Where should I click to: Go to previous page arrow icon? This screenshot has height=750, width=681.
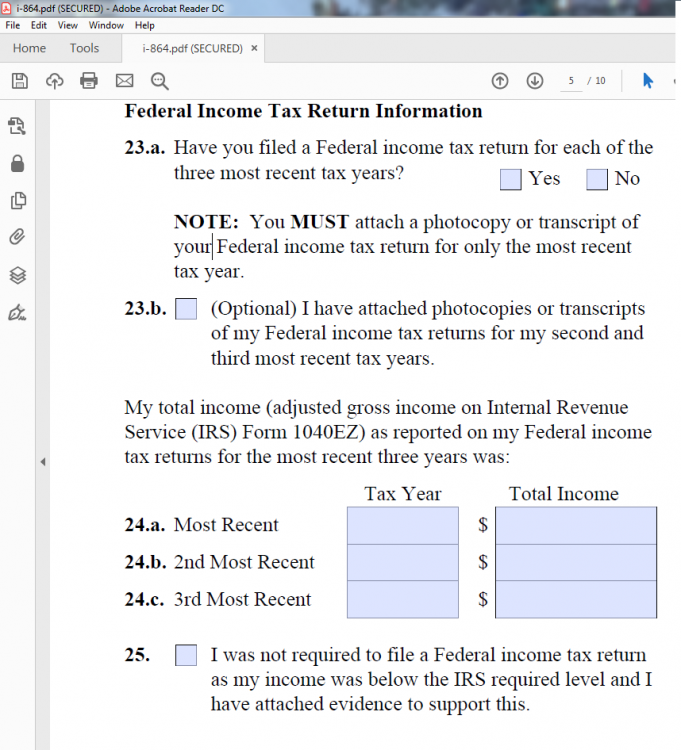[500, 81]
